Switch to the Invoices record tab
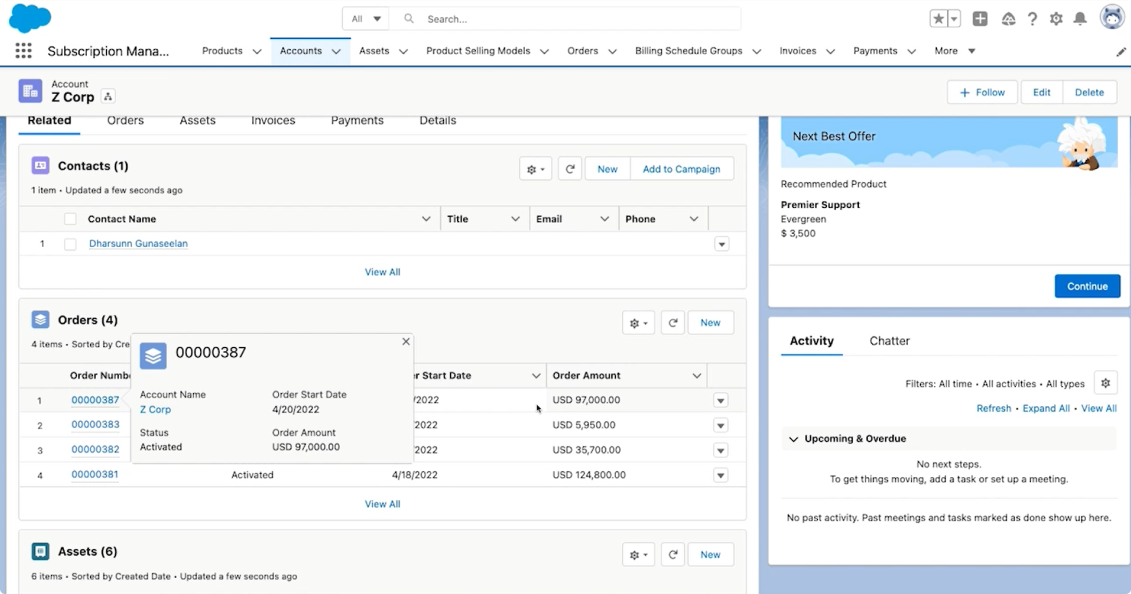This screenshot has width=1131, height=594. [273, 121]
